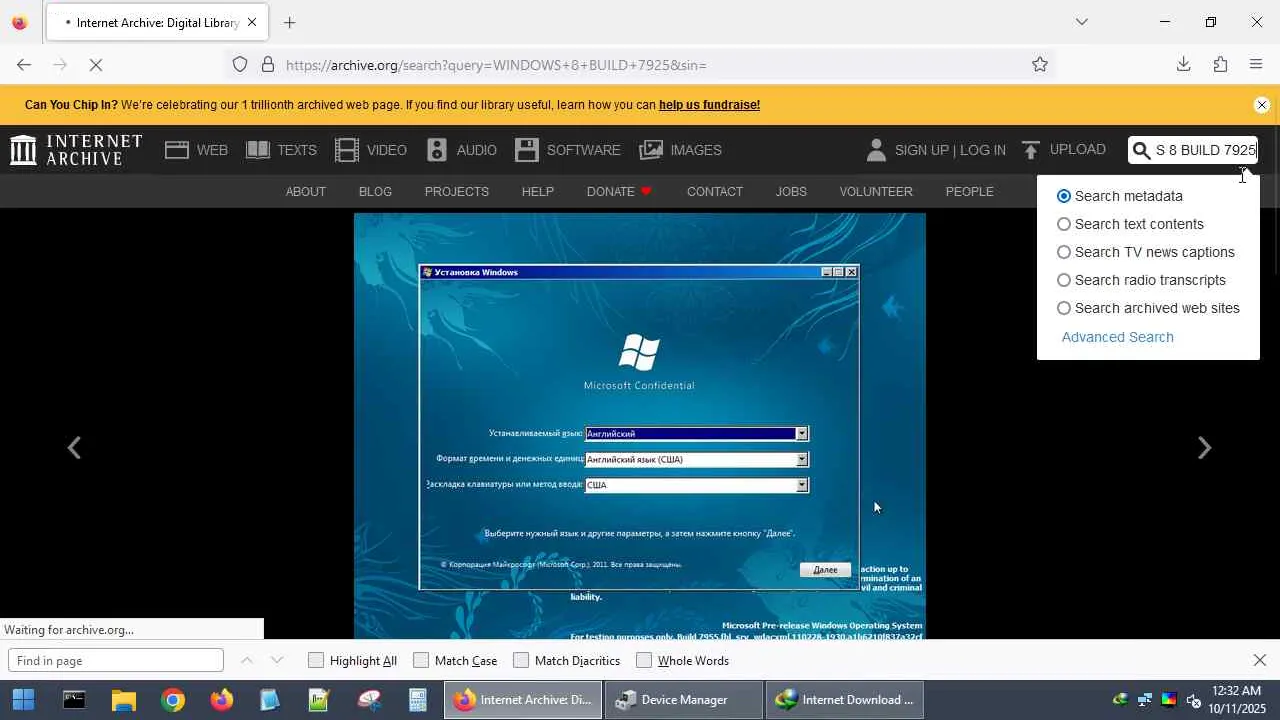The width and height of the screenshot is (1280, 720).
Task: Open the VOLUNTEER menu item
Action: 876,191
